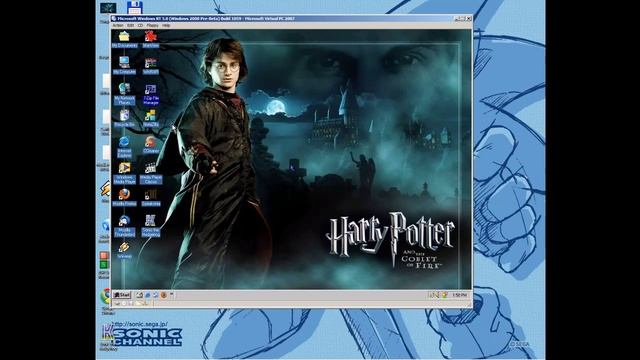Launch Windows Media Player desktop shortcut
The image size is (640, 360).
[x=124, y=173]
